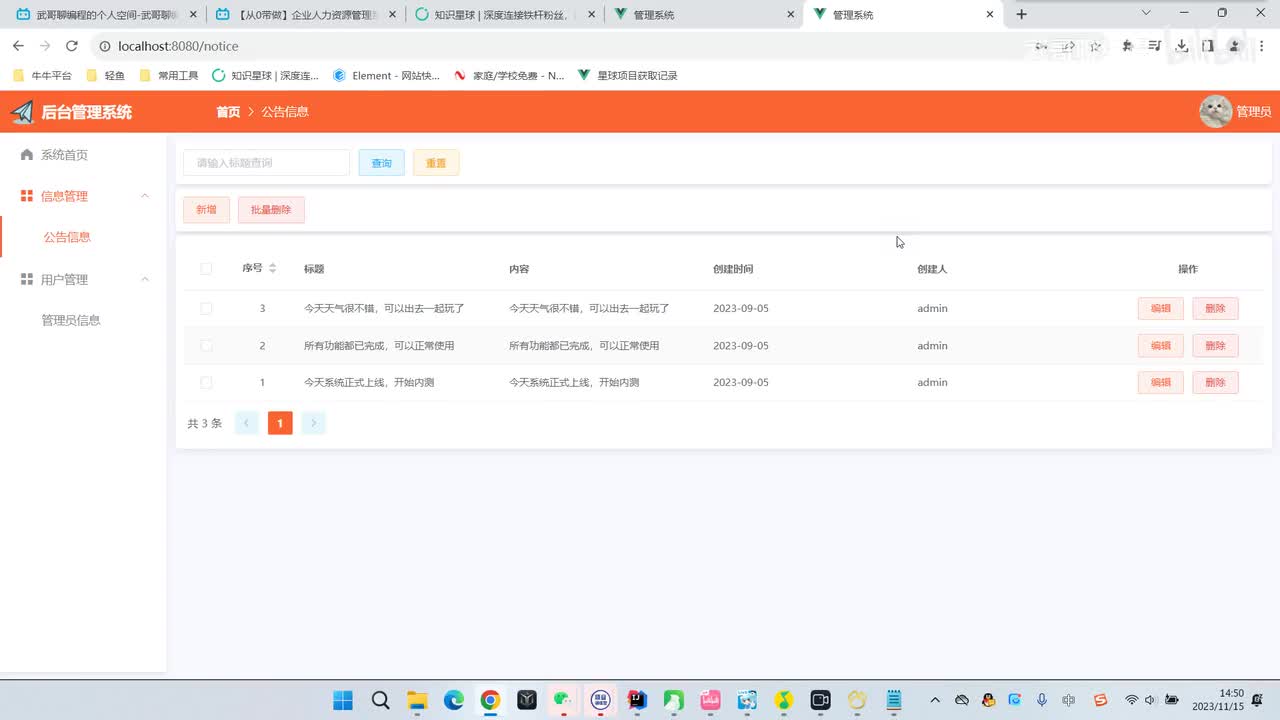This screenshot has width=1280, height=720.
Task: Collapse the 信息管理 menu chevron
Action: 145,196
